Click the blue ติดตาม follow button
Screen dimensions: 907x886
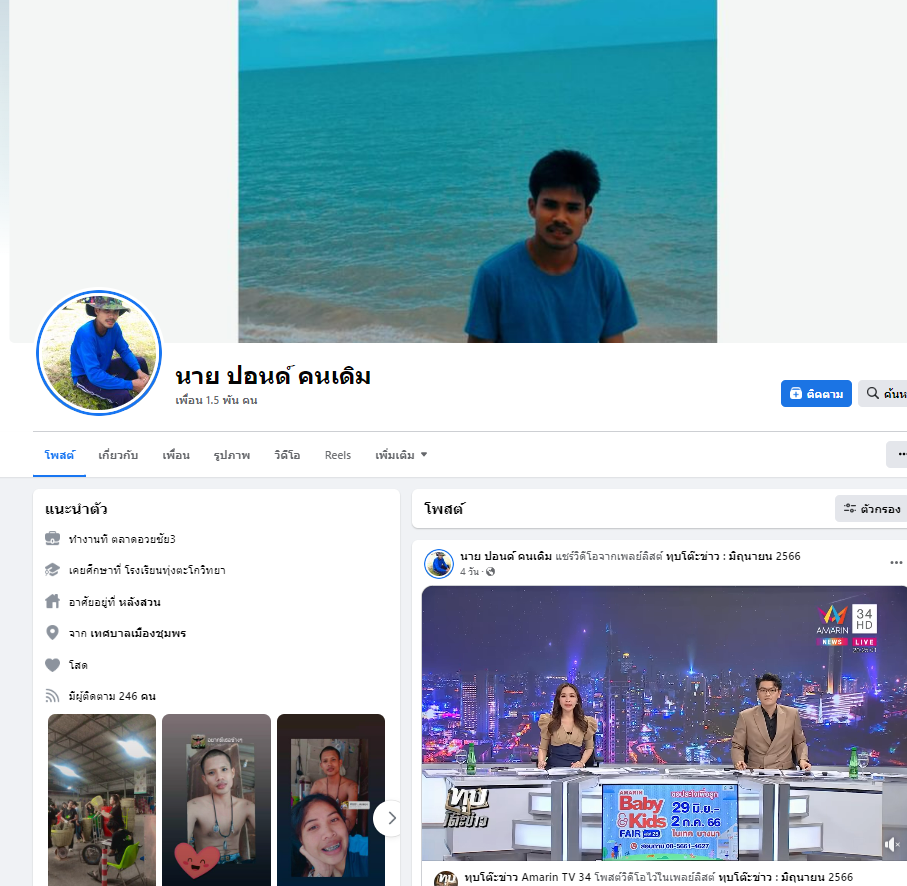tap(816, 393)
